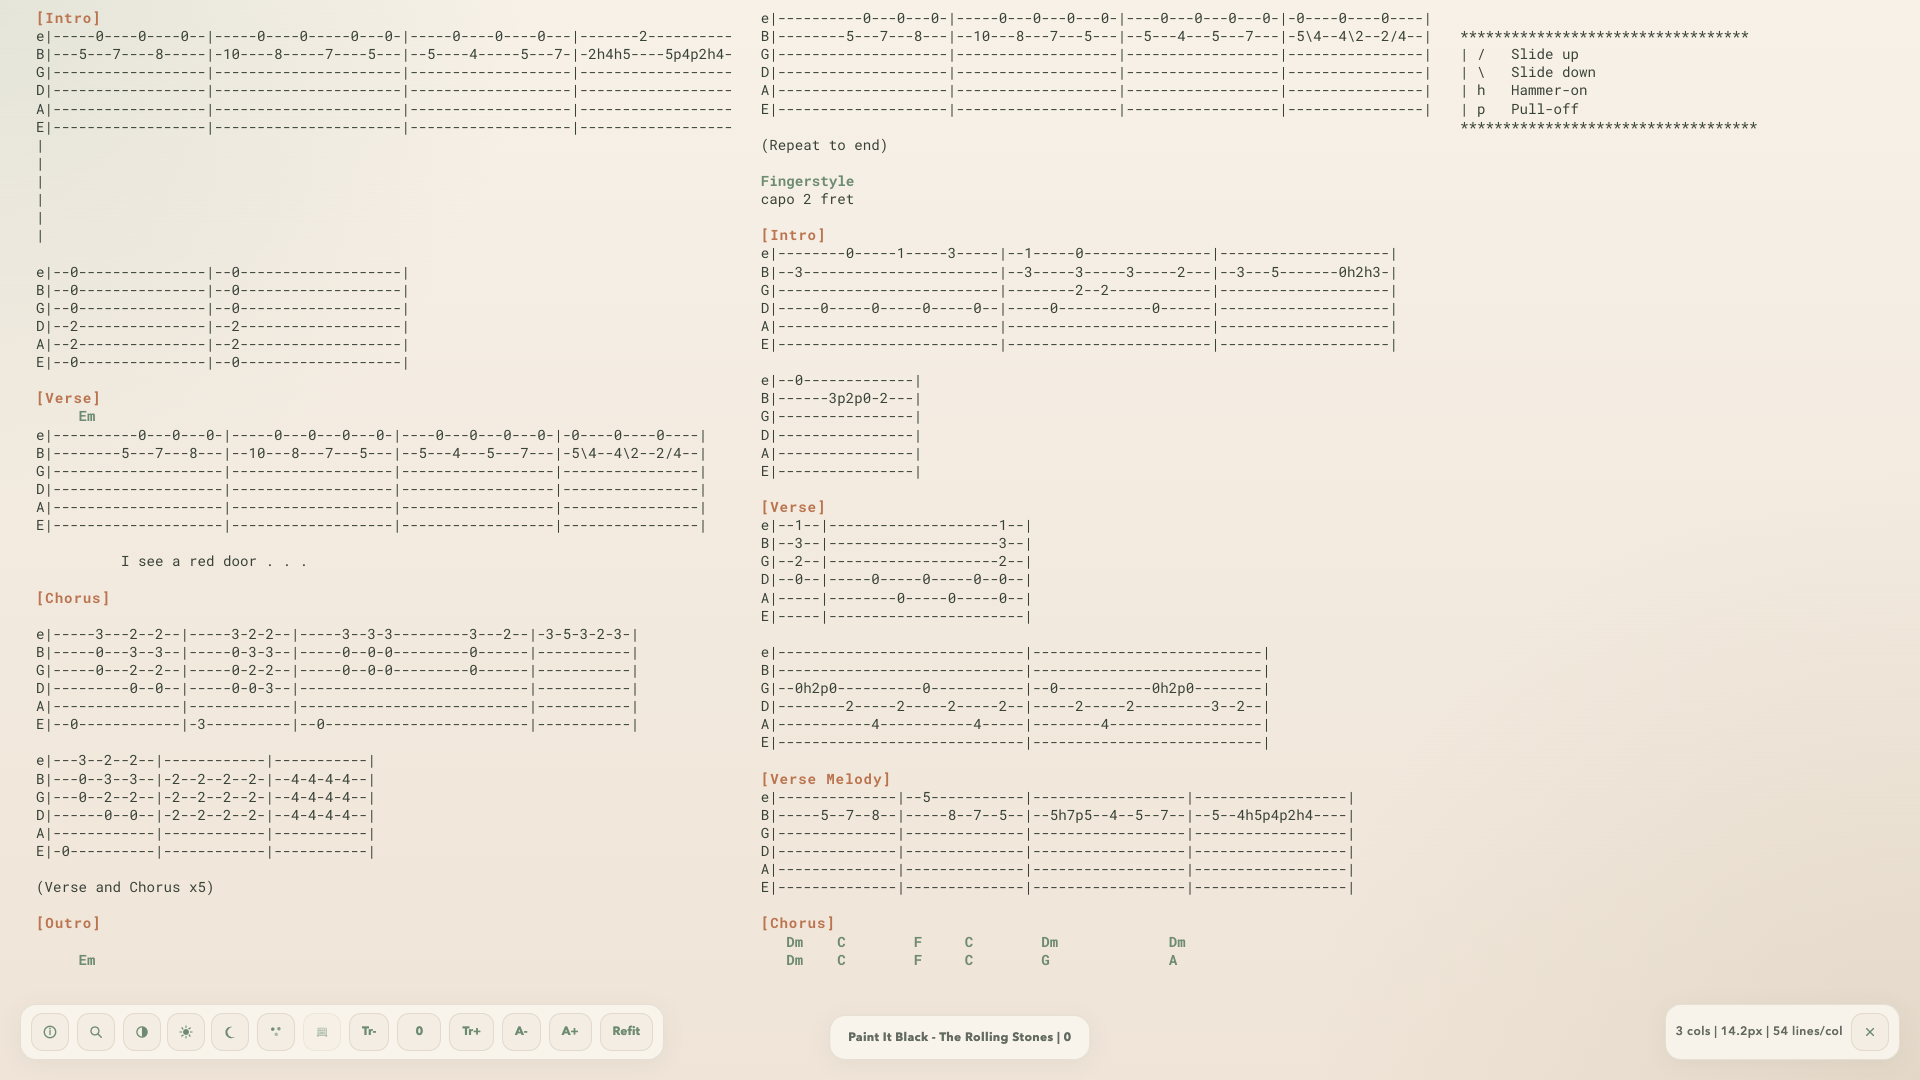1920x1080 pixels.
Task: Open the info panel
Action: pos(50,1031)
